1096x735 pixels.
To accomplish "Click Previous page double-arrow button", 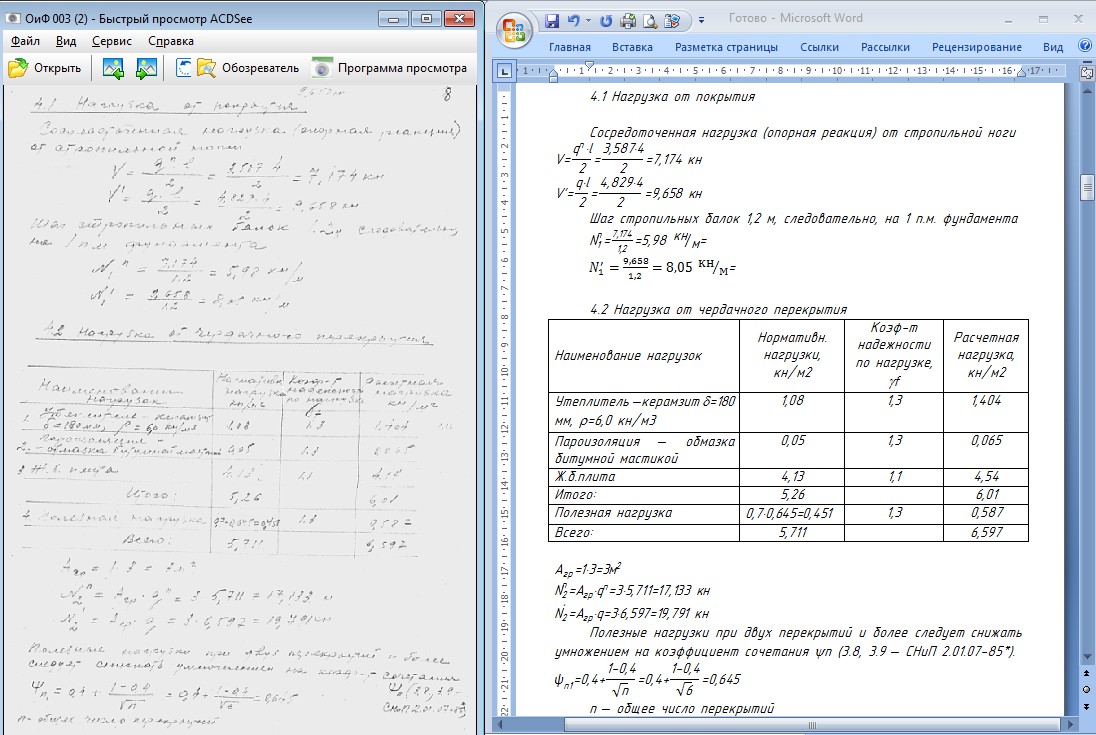I will coord(1087,674).
